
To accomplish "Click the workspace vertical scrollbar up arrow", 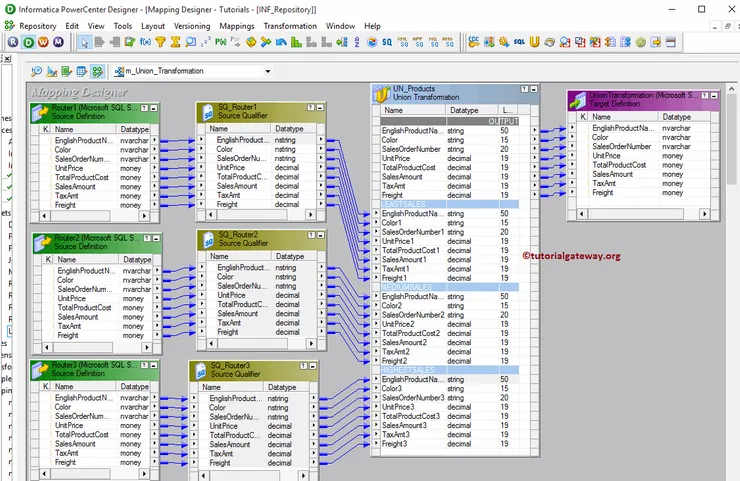I will (732, 89).
